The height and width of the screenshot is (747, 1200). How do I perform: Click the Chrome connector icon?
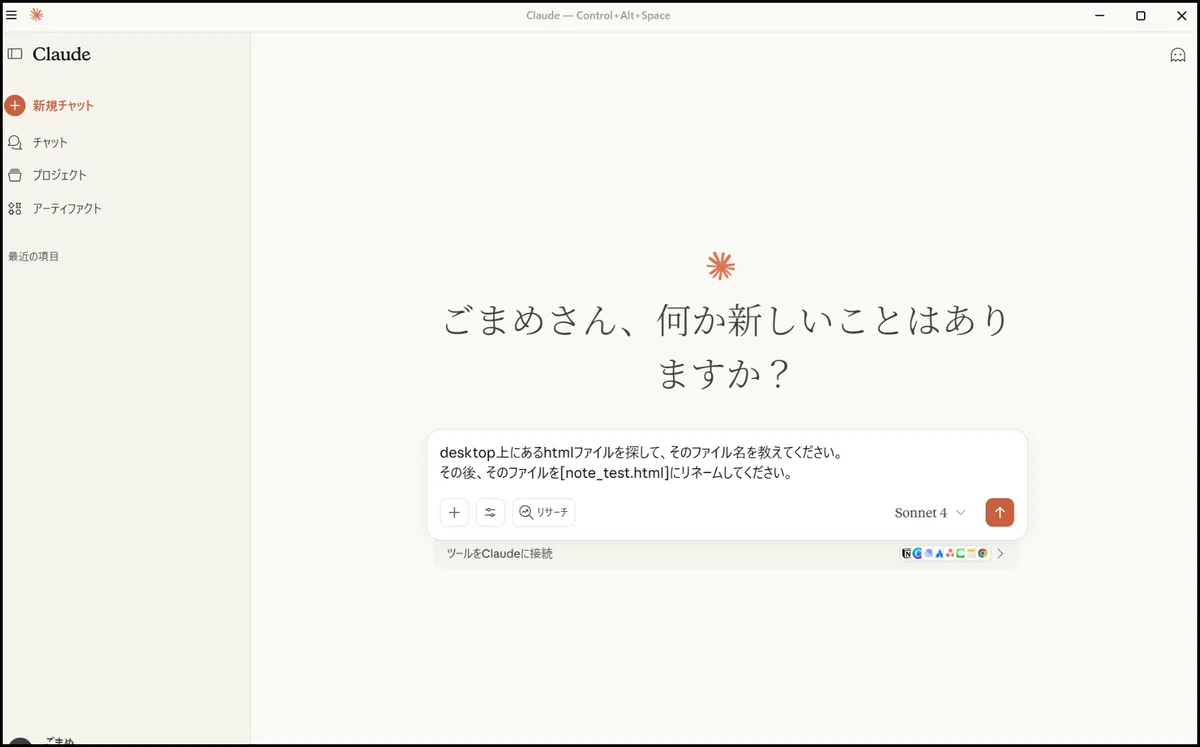(983, 553)
